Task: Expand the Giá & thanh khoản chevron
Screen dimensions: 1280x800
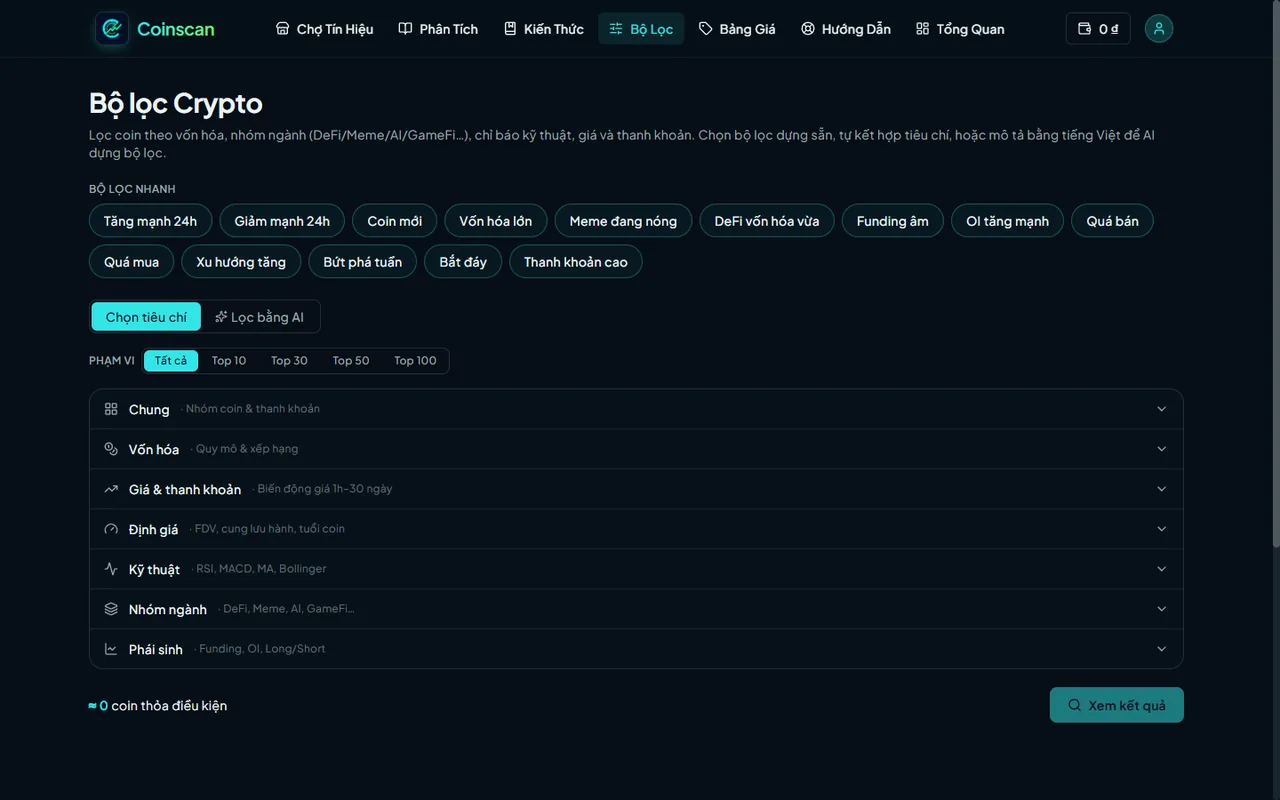Action: [x=1162, y=489]
